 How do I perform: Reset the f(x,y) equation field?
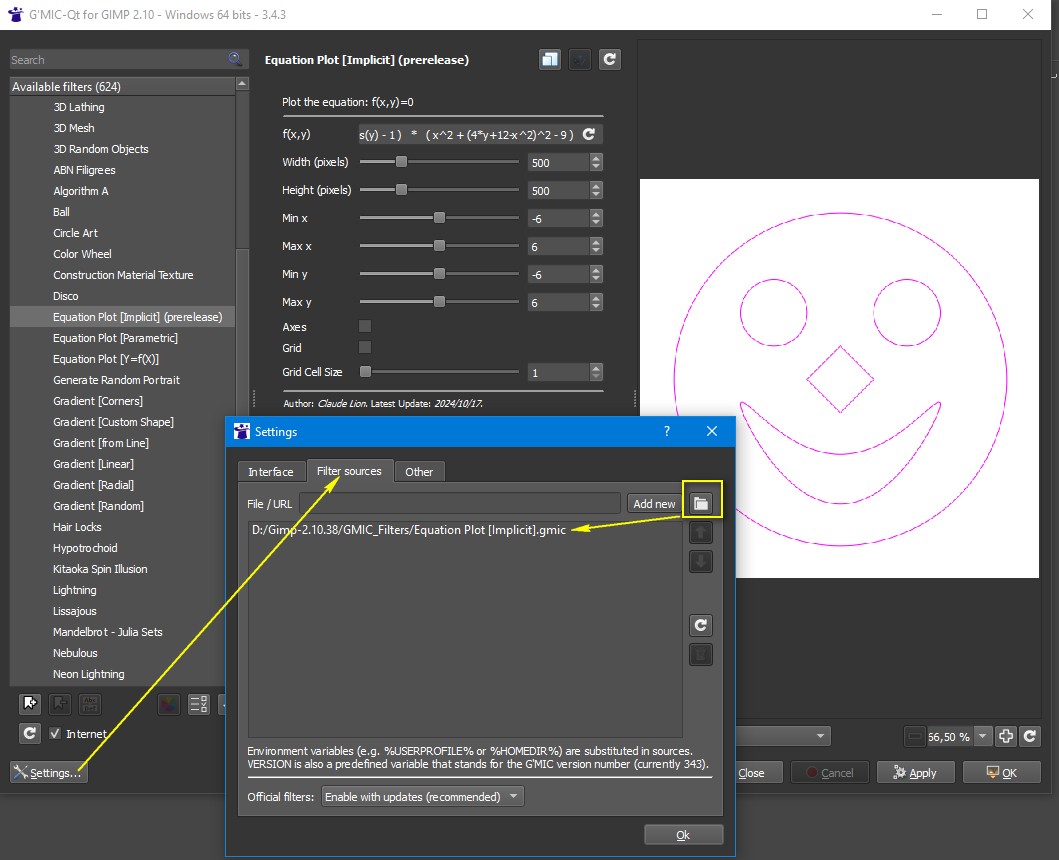point(589,134)
